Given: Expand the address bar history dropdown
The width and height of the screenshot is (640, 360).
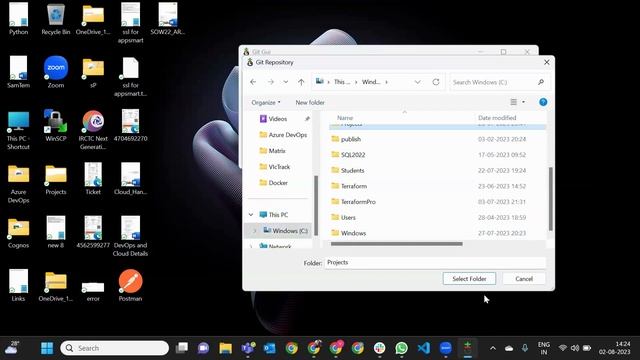Looking at the screenshot, I should 418,82.
